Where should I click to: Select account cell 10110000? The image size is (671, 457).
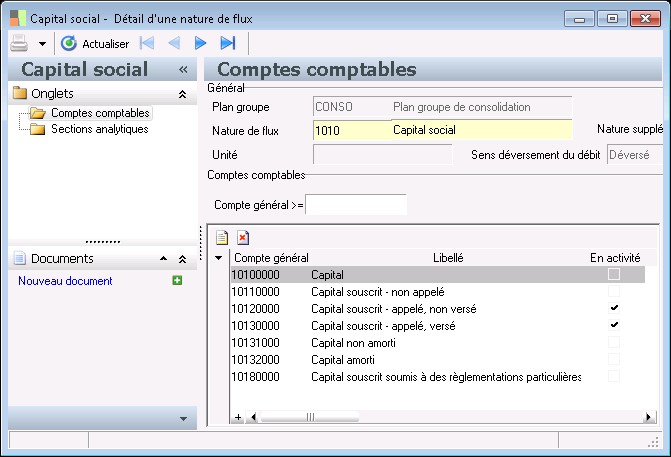255,292
